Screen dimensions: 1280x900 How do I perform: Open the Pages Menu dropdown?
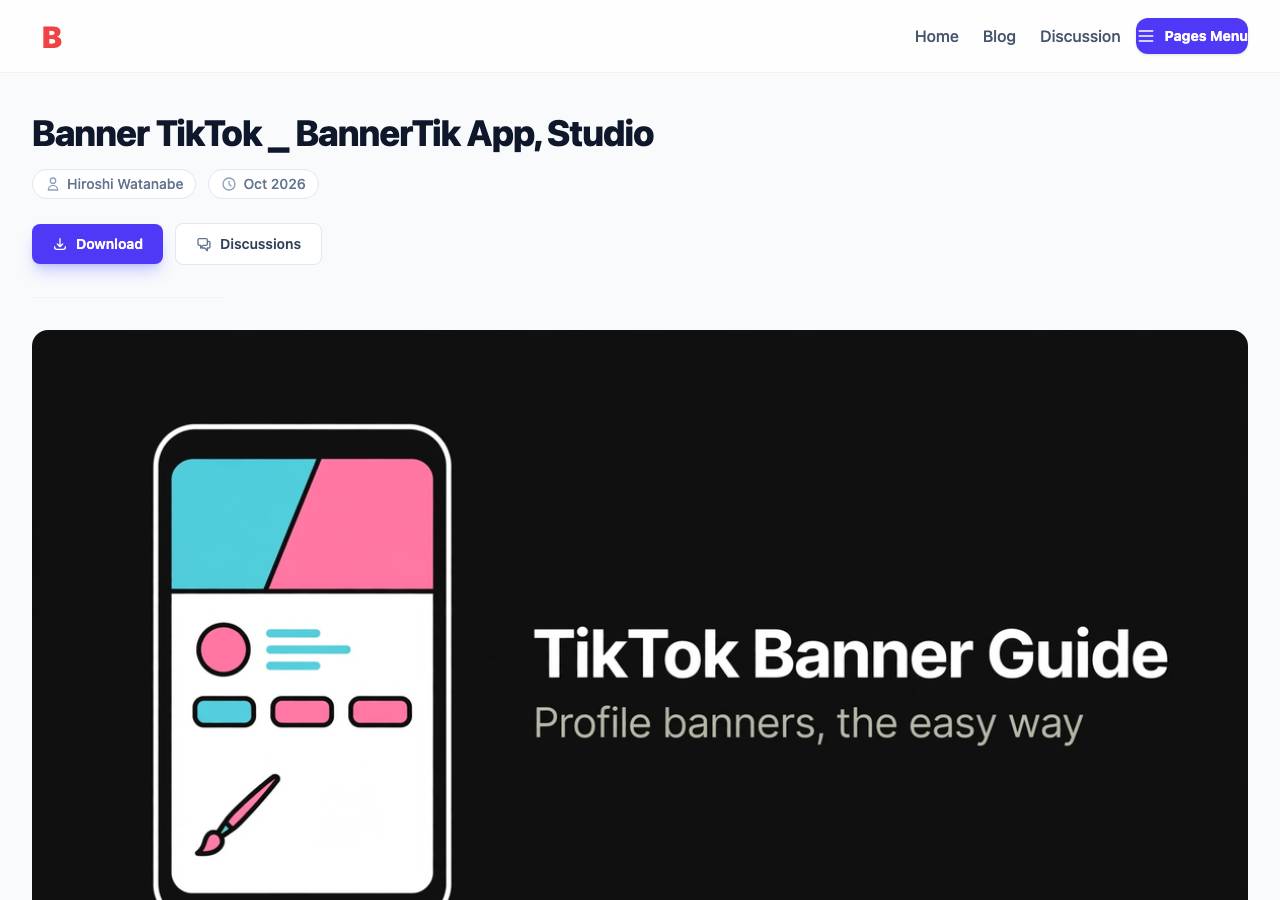click(1192, 36)
